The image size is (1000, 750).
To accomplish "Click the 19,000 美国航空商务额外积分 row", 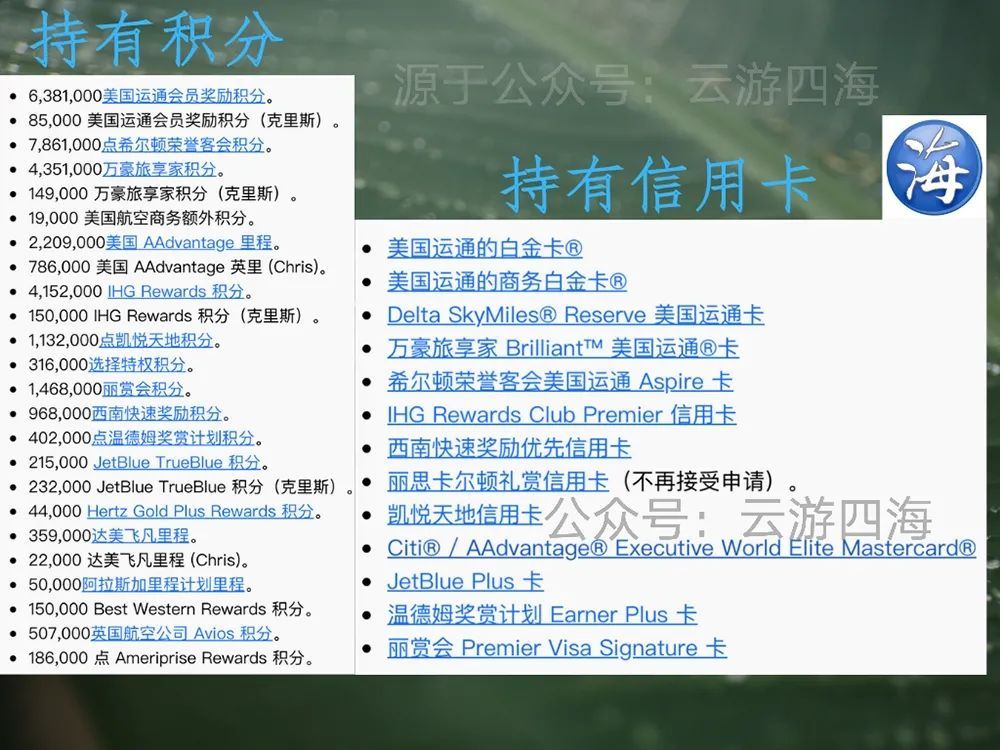I will coord(142,218).
